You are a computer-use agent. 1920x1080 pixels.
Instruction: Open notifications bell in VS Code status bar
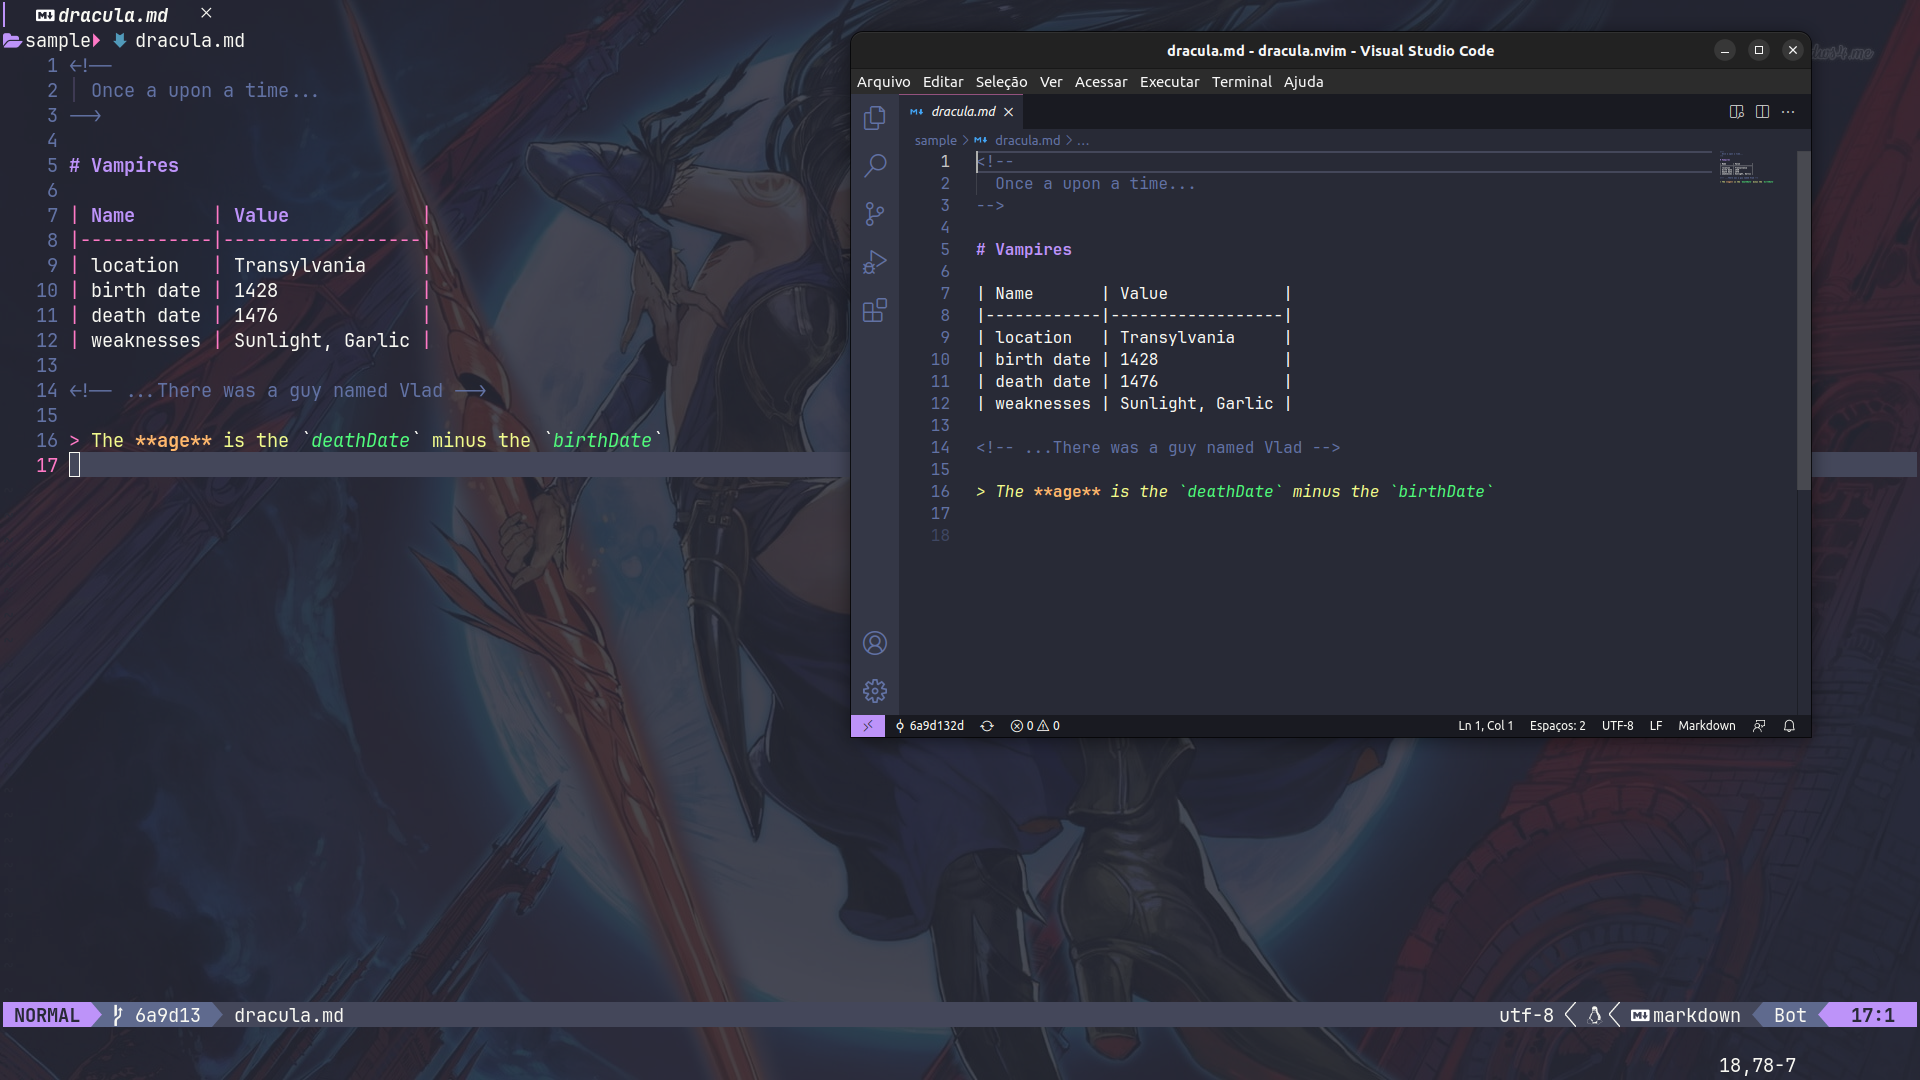[x=1789, y=726]
